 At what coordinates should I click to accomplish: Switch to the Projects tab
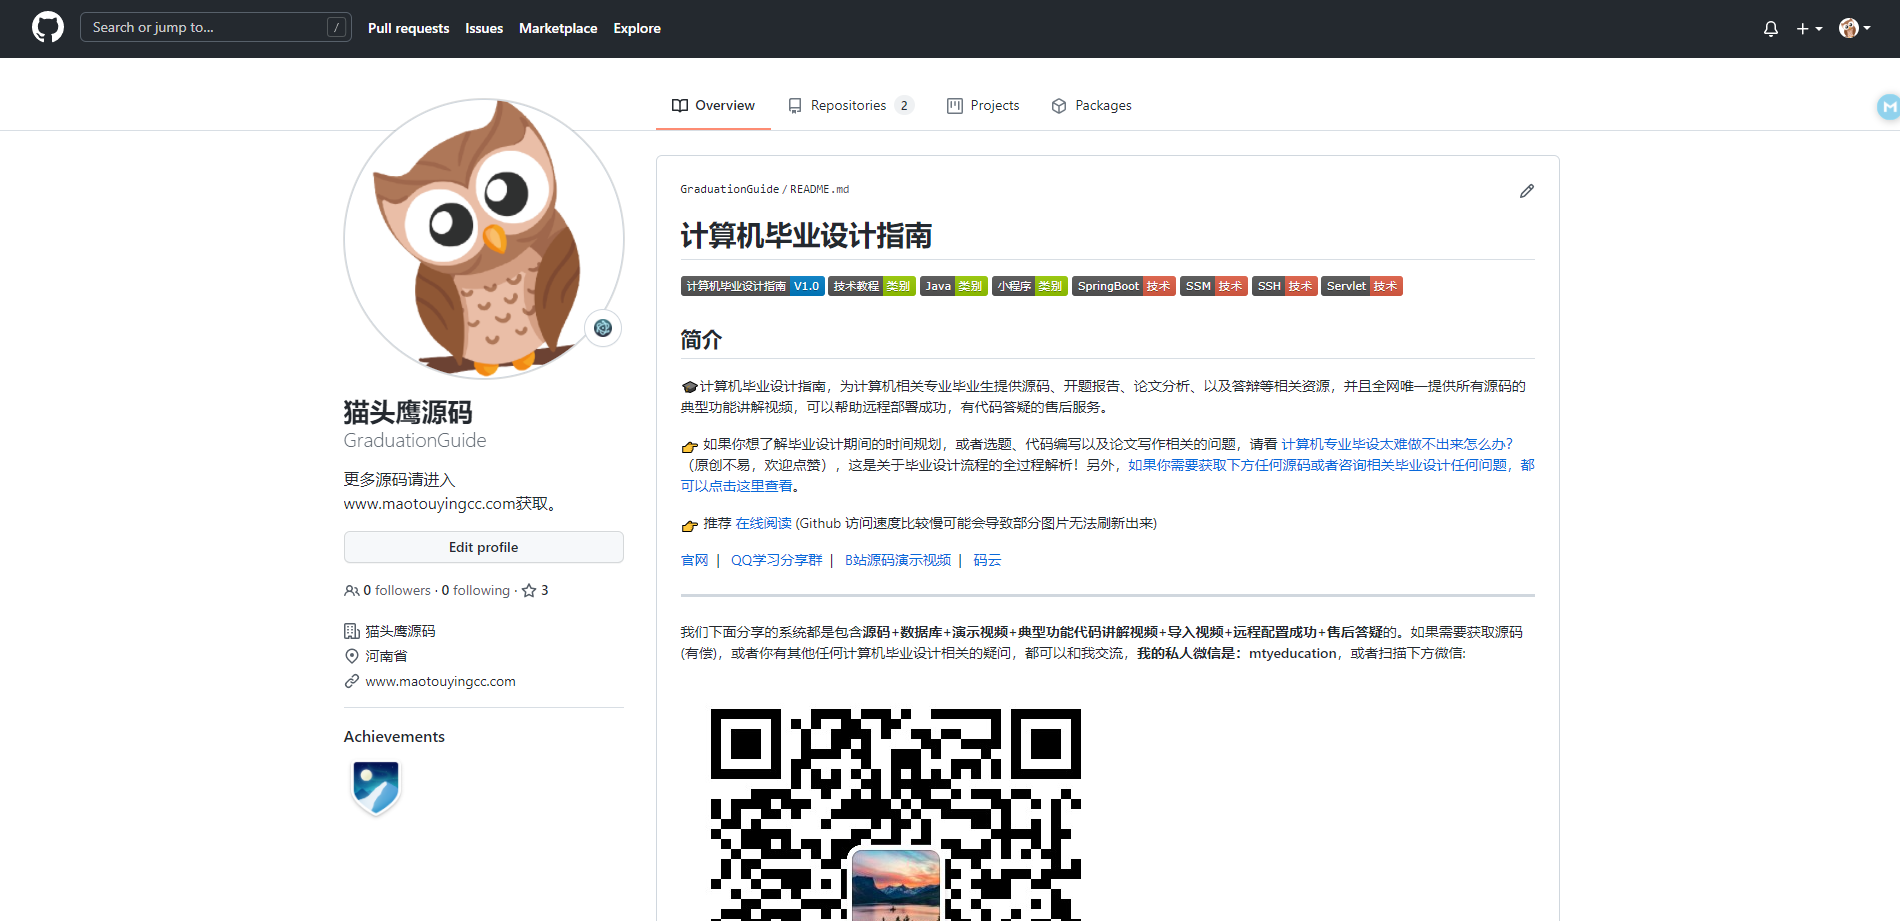coord(983,105)
